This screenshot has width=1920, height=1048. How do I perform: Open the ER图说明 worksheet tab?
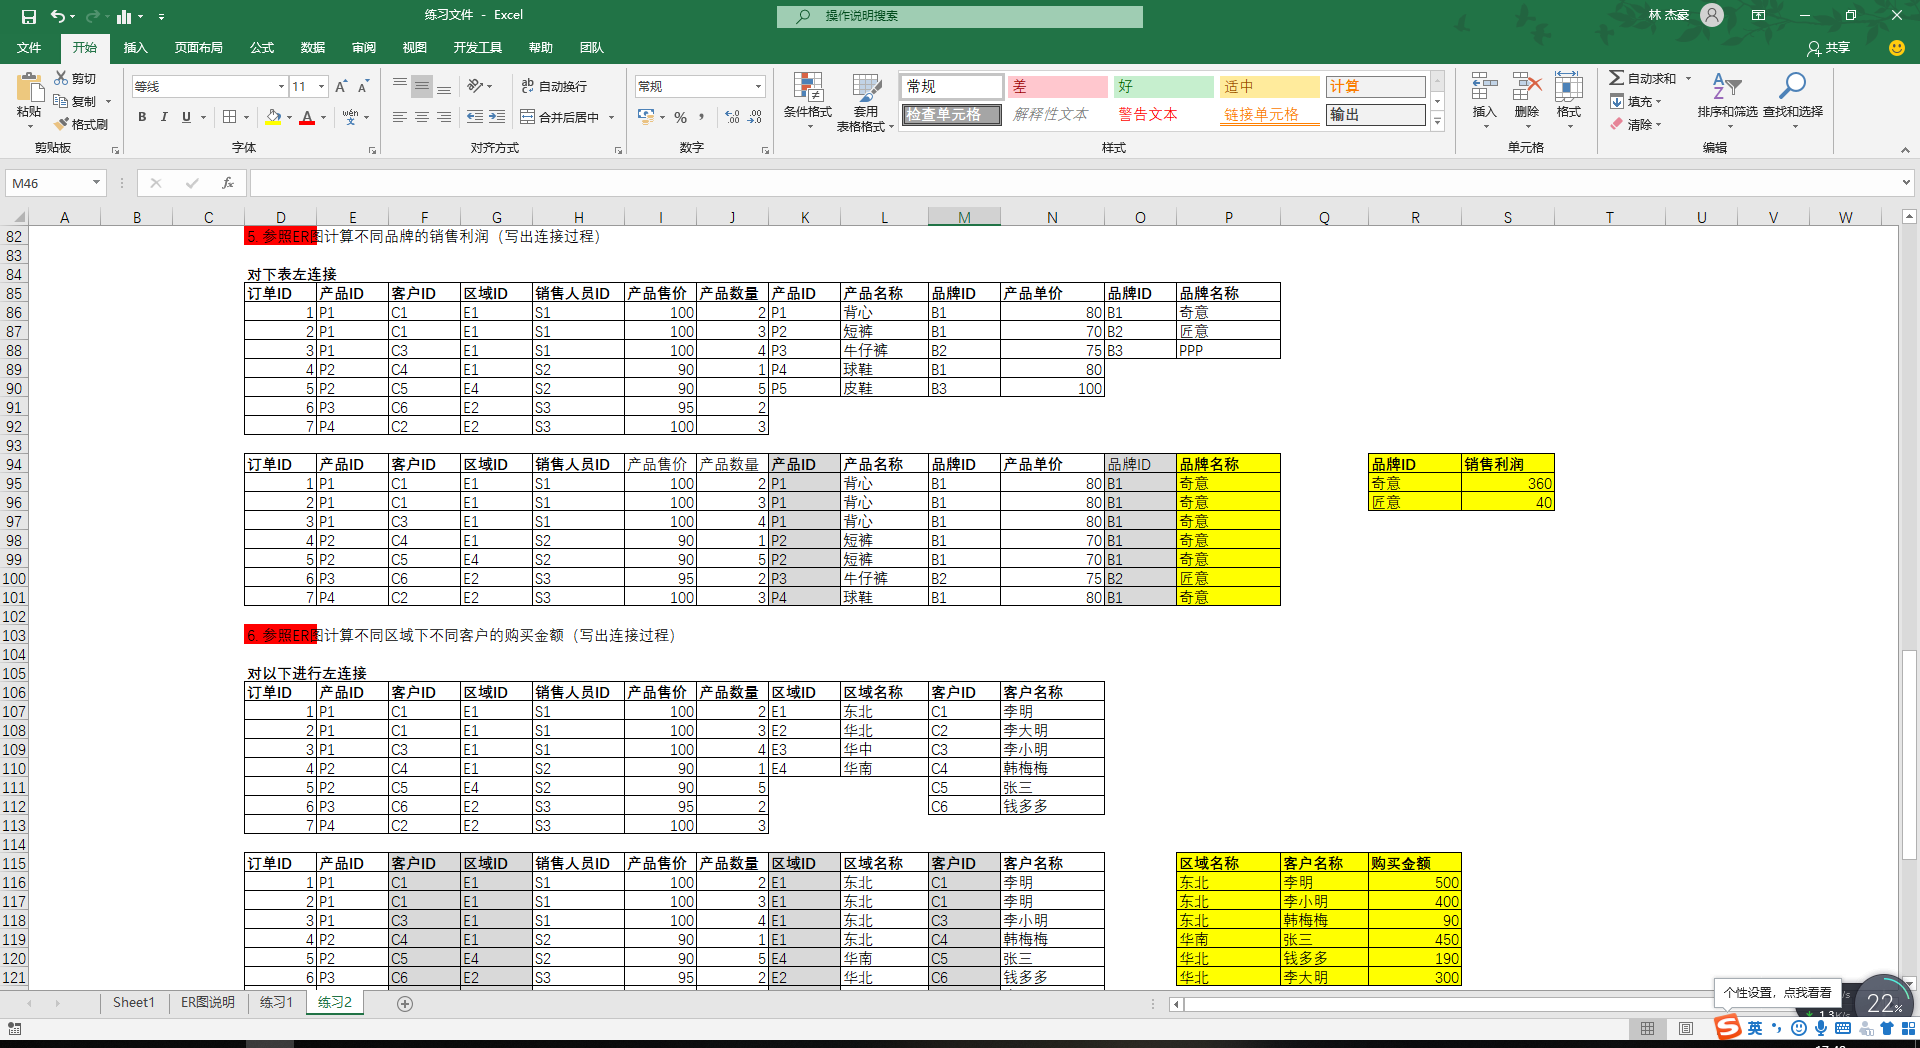(208, 1003)
